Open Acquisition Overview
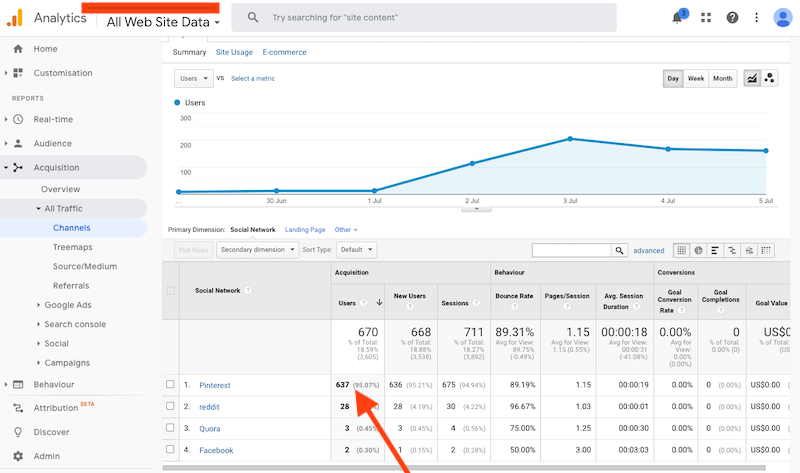 pos(61,189)
